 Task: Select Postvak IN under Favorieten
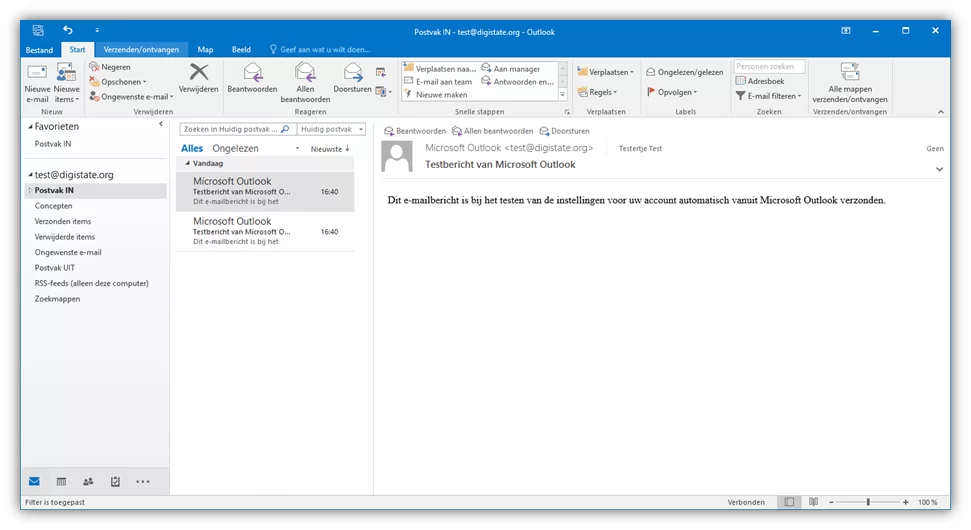pyautogui.click(x=53, y=144)
